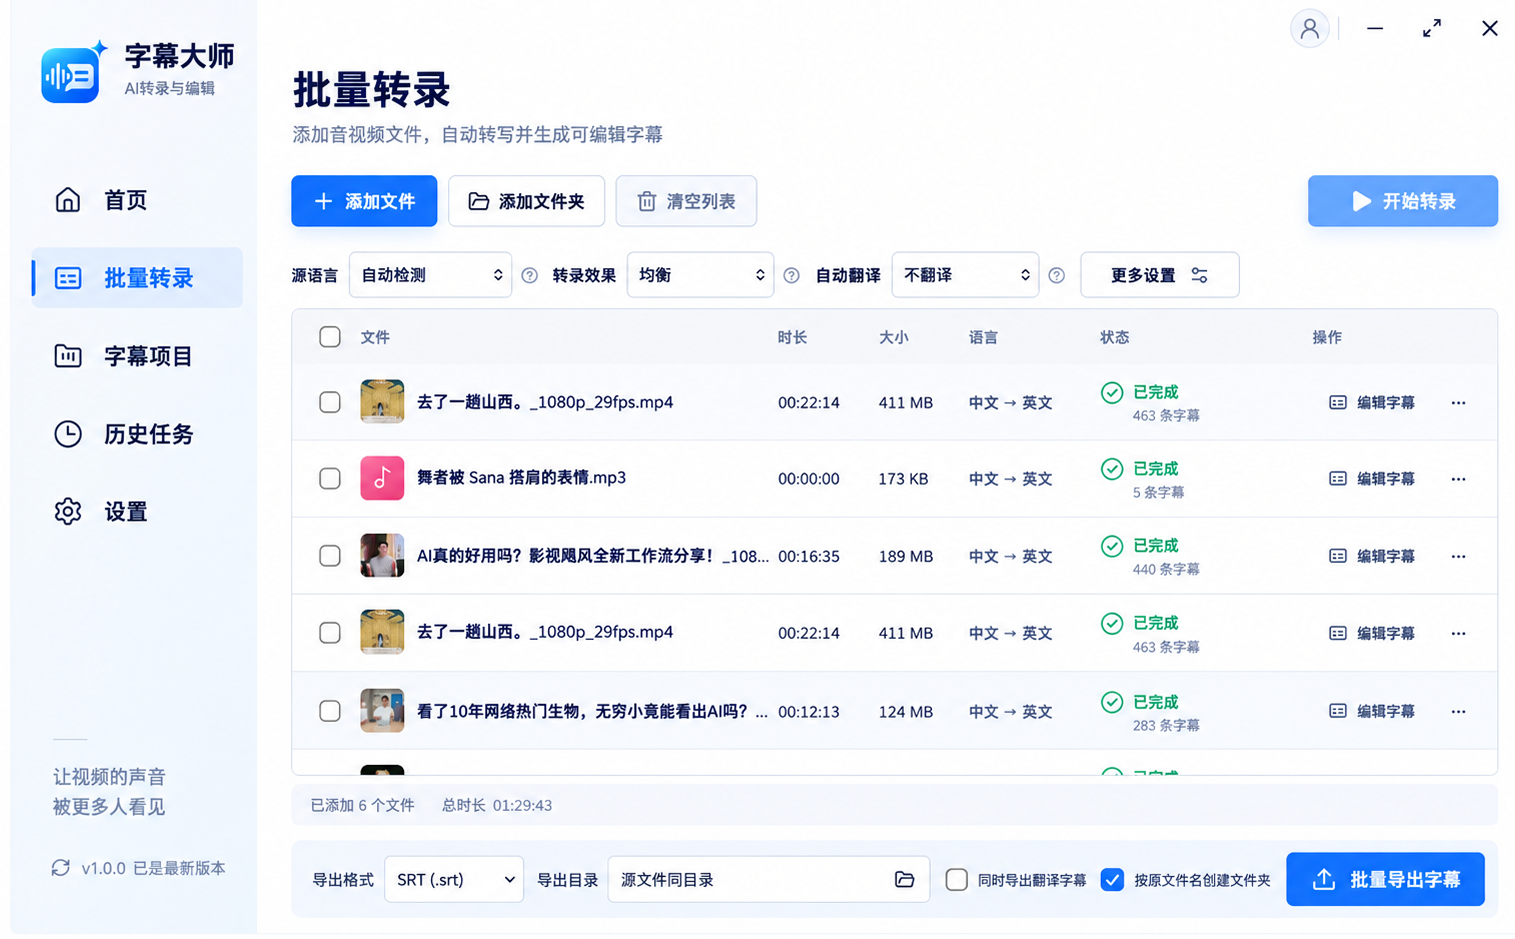The image size is (1515, 939).
Task: Open the 自动翻译 不翻译 dropdown
Action: [x=965, y=275]
